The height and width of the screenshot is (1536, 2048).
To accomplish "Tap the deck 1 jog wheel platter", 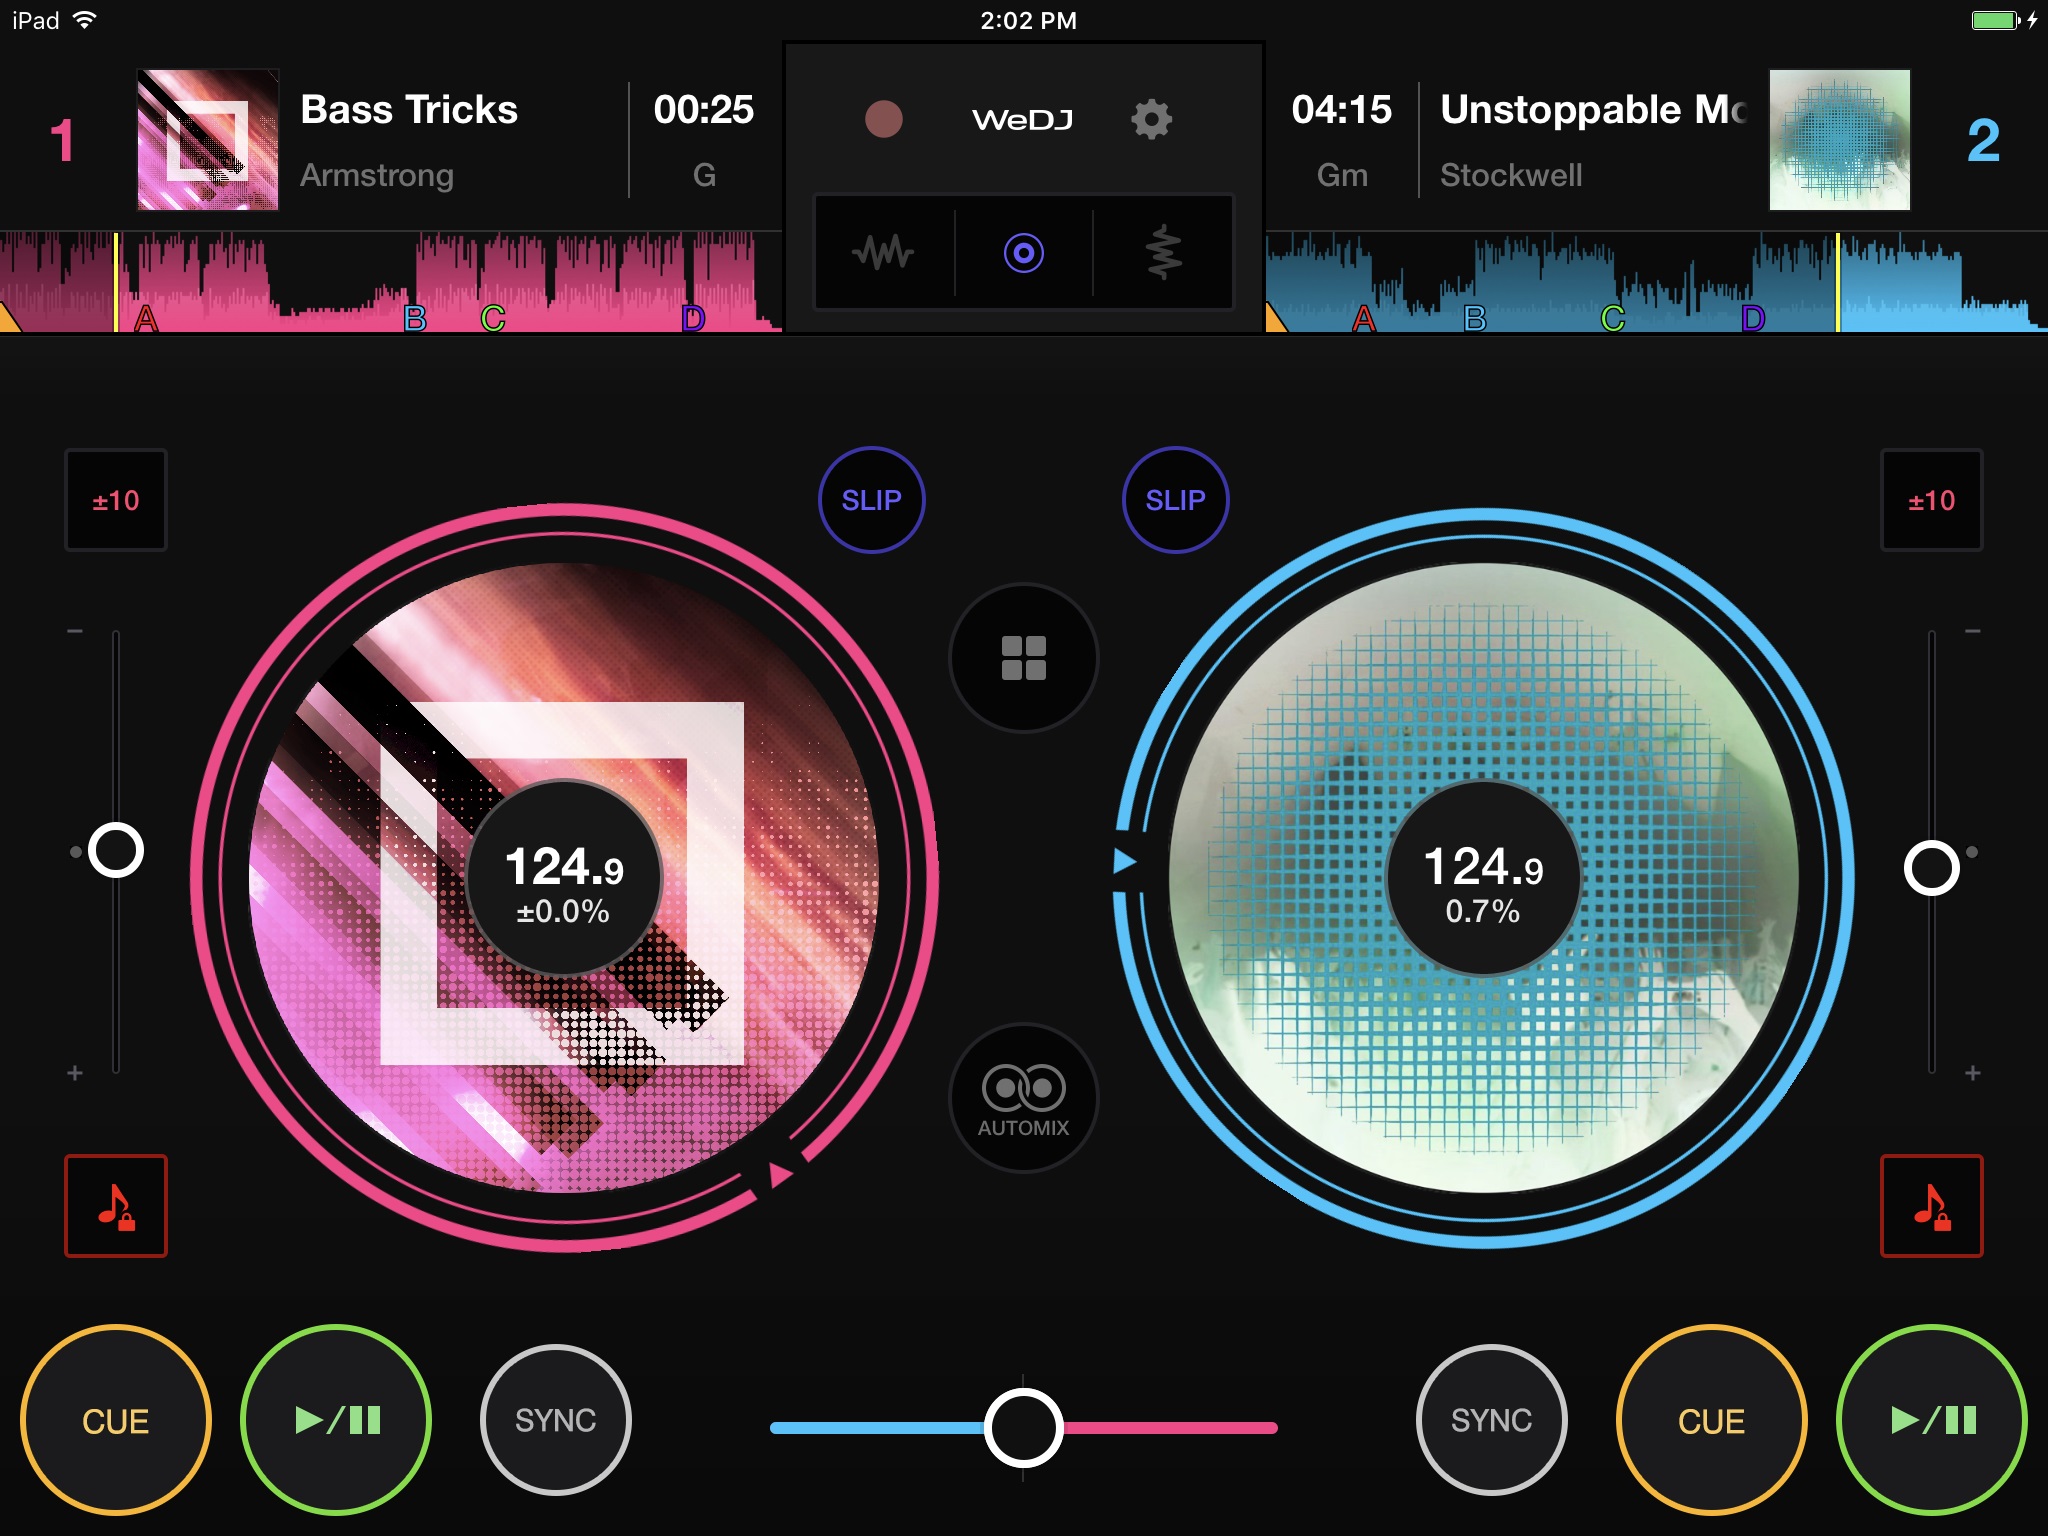I will coord(564,878).
